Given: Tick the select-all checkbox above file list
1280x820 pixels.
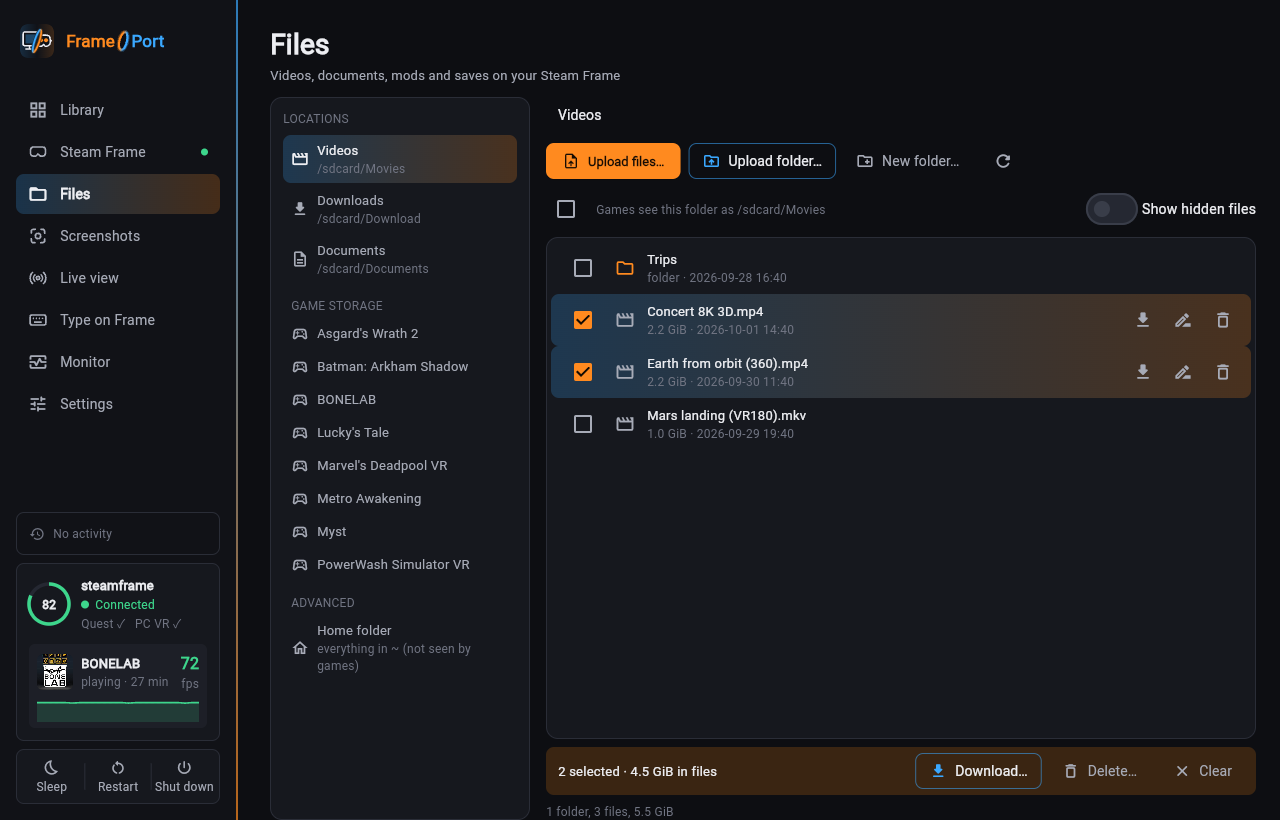Looking at the screenshot, I should point(566,209).
